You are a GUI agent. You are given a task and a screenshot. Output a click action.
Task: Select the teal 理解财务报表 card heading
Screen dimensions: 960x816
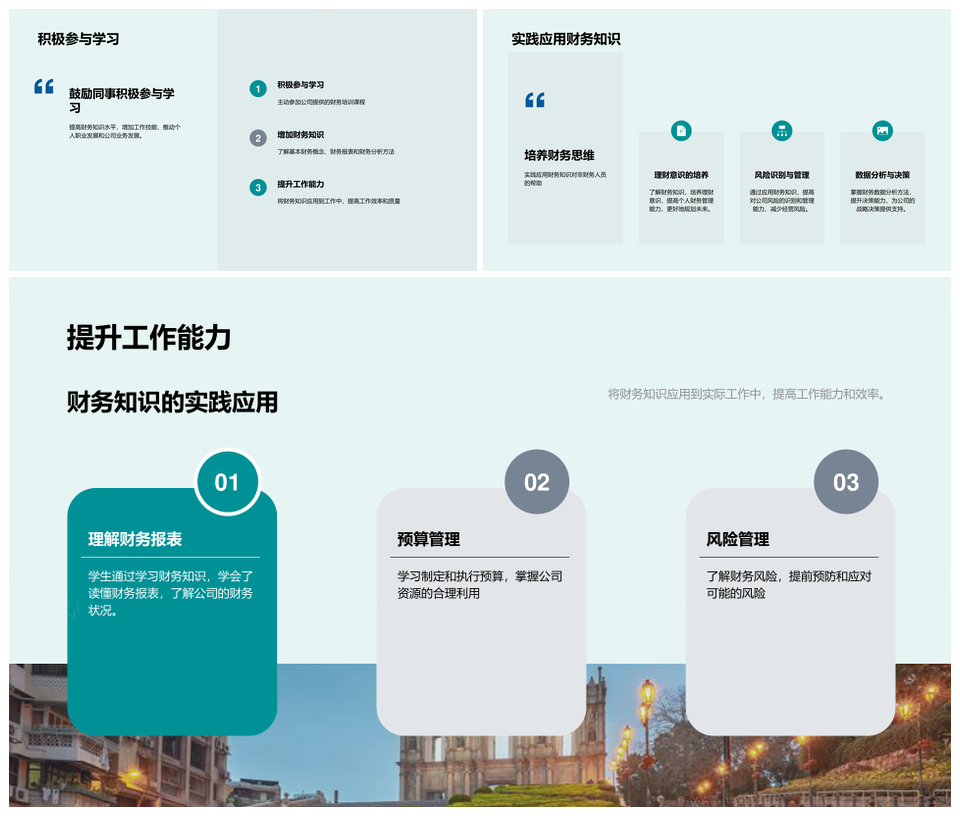135,539
